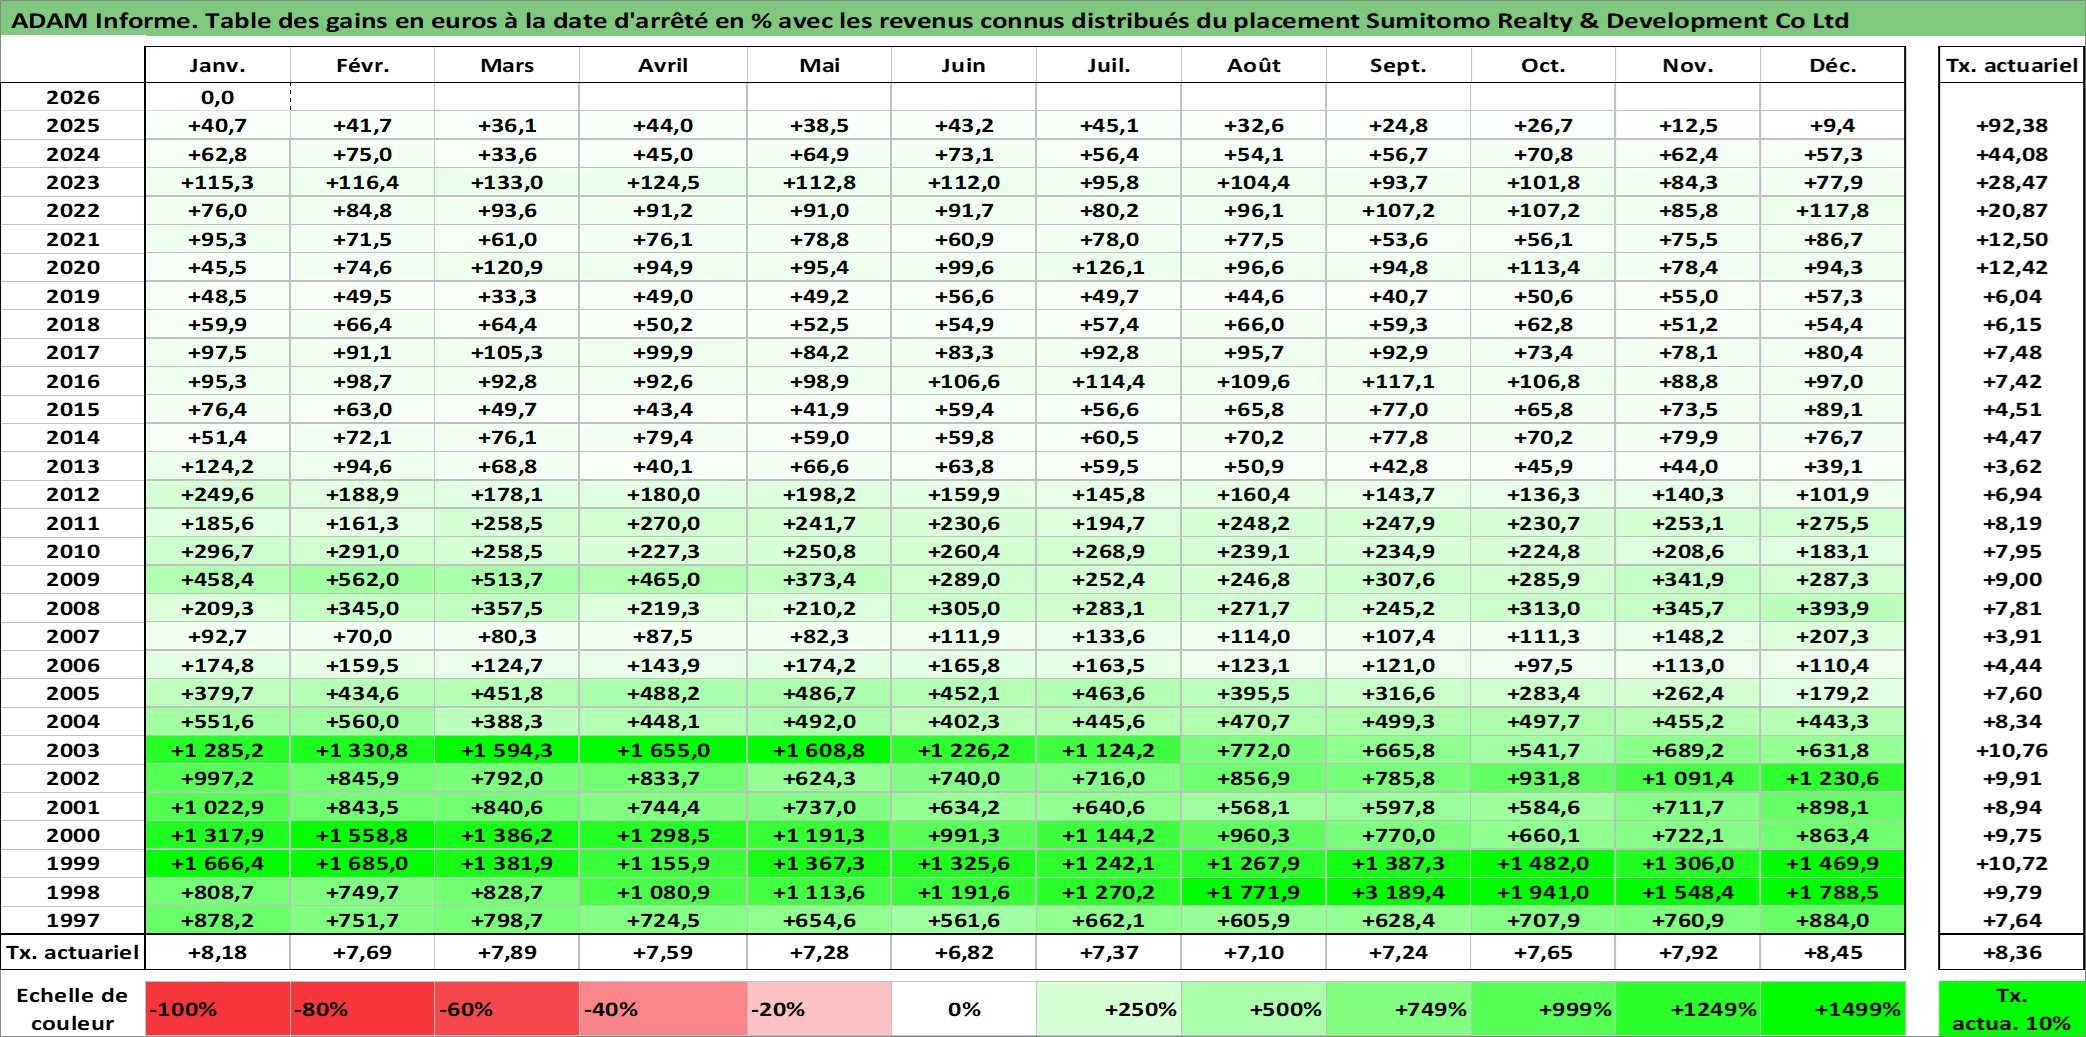Click the +1 685,0 cell in 1999 row
This screenshot has width=2086, height=1037.
pos(362,863)
